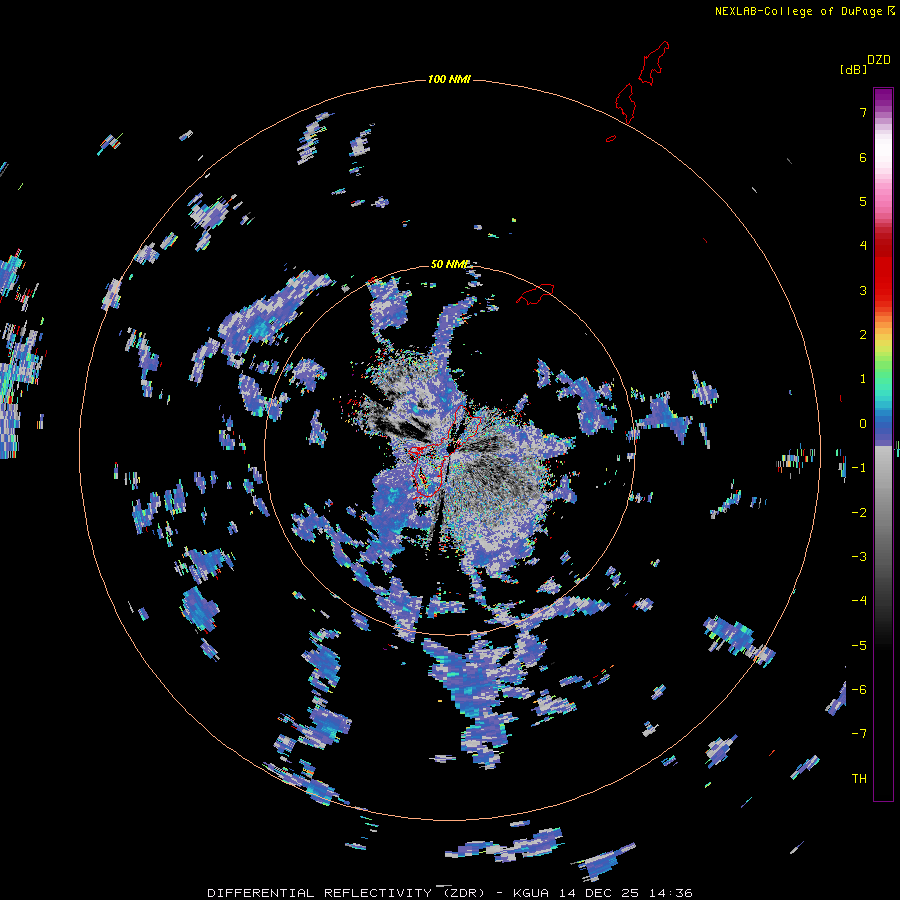The height and width of the screenshot is (900, 900).
Task: Click the 50 NMI range ring label
Action: click(x=449, y=264)
